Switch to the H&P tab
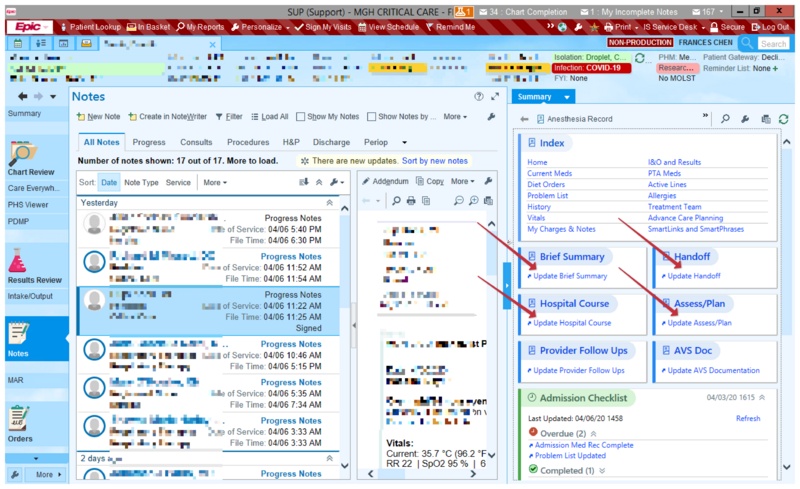800x489 pixels. coord(291,142)
